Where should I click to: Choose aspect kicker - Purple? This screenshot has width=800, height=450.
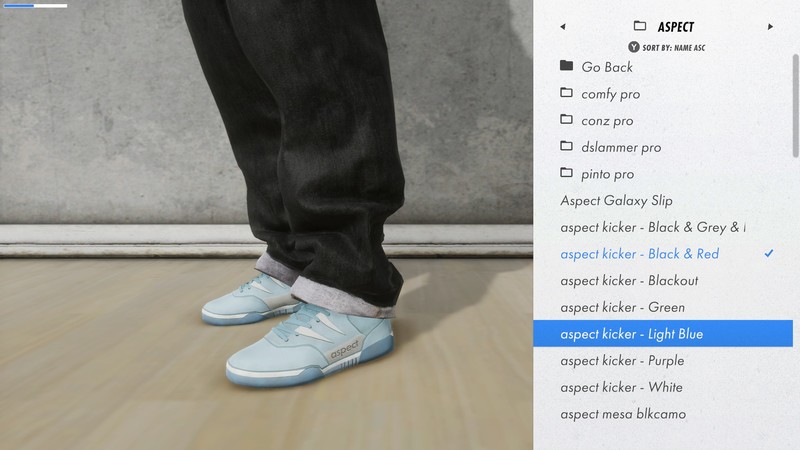[622, 361]
